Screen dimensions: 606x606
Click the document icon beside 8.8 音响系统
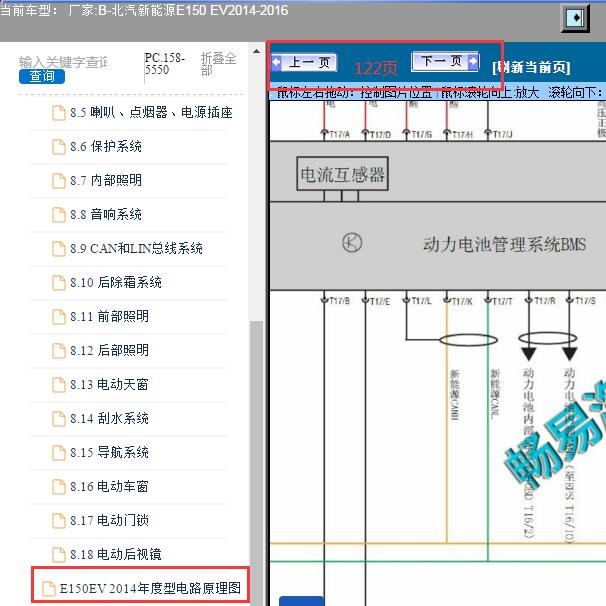click(x=59, y=215)
